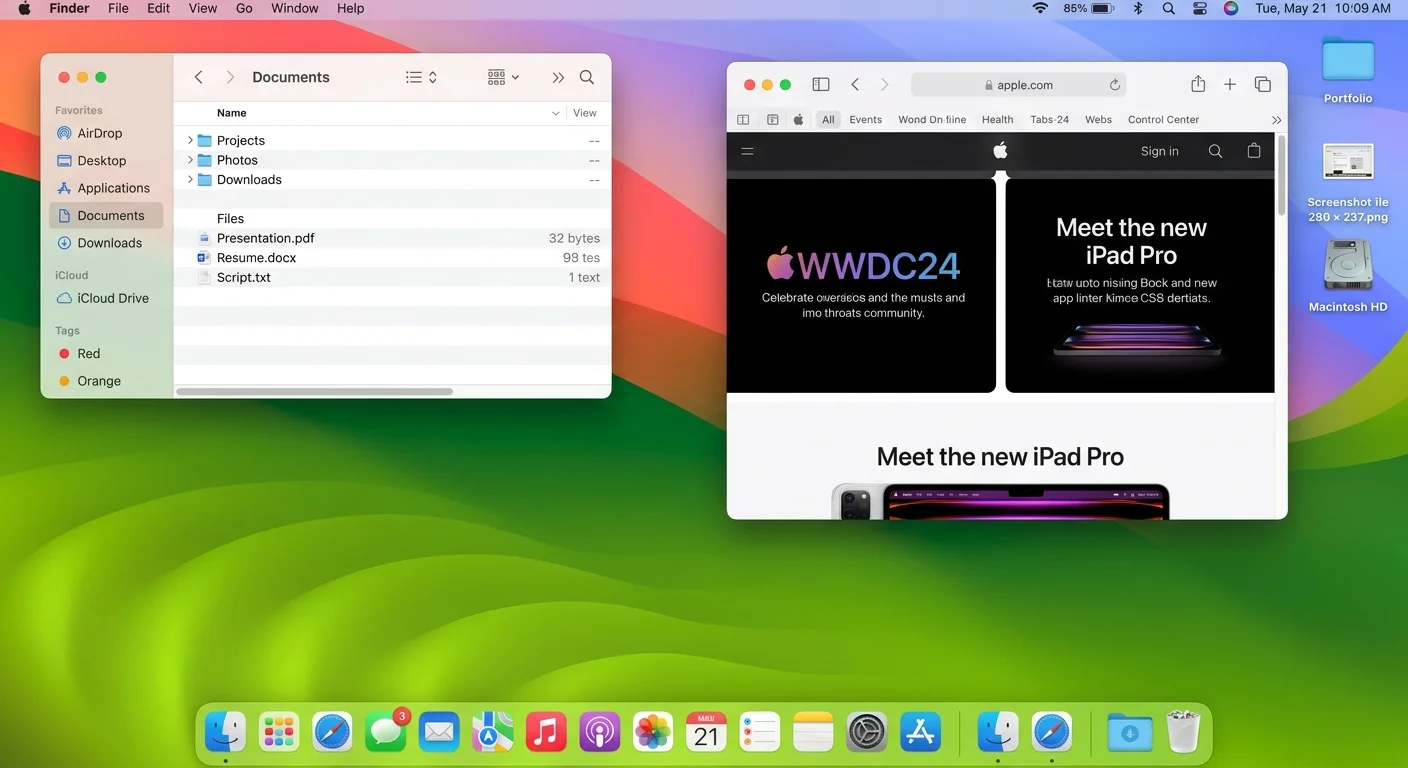Click the Finder horizontal scrollbar
The height and width of the screenshot is (768, 1408).
pos(314,392)
